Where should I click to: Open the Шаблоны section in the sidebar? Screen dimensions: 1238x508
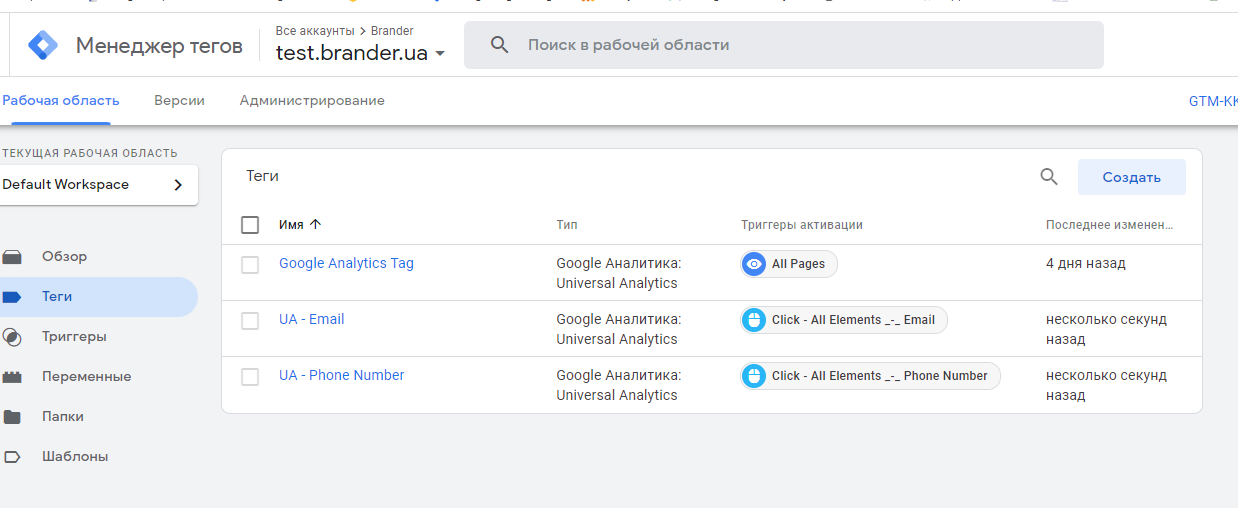[74, 457]
